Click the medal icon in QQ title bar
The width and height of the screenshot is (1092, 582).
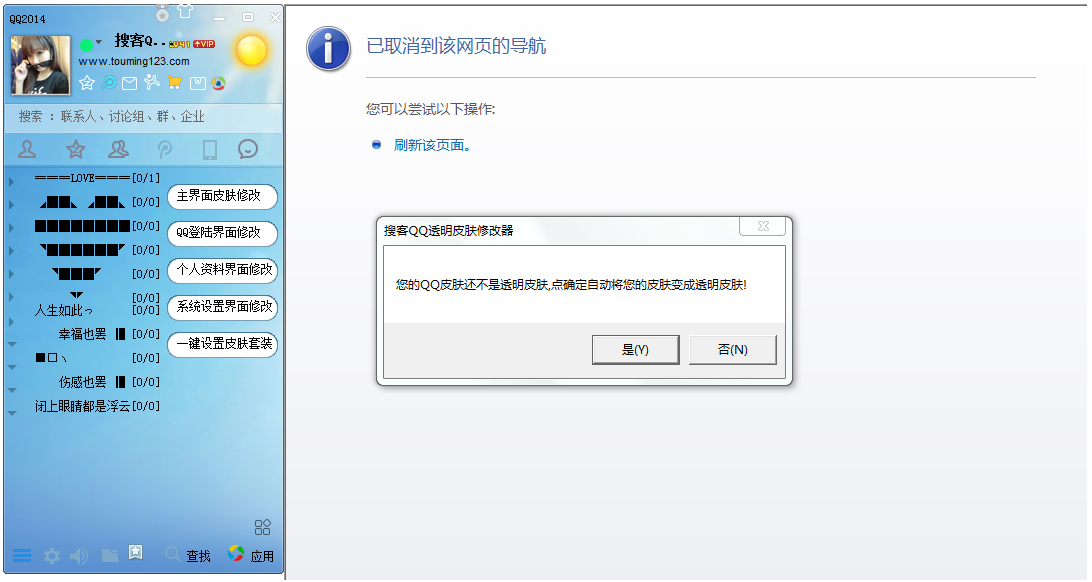point(162,13)
